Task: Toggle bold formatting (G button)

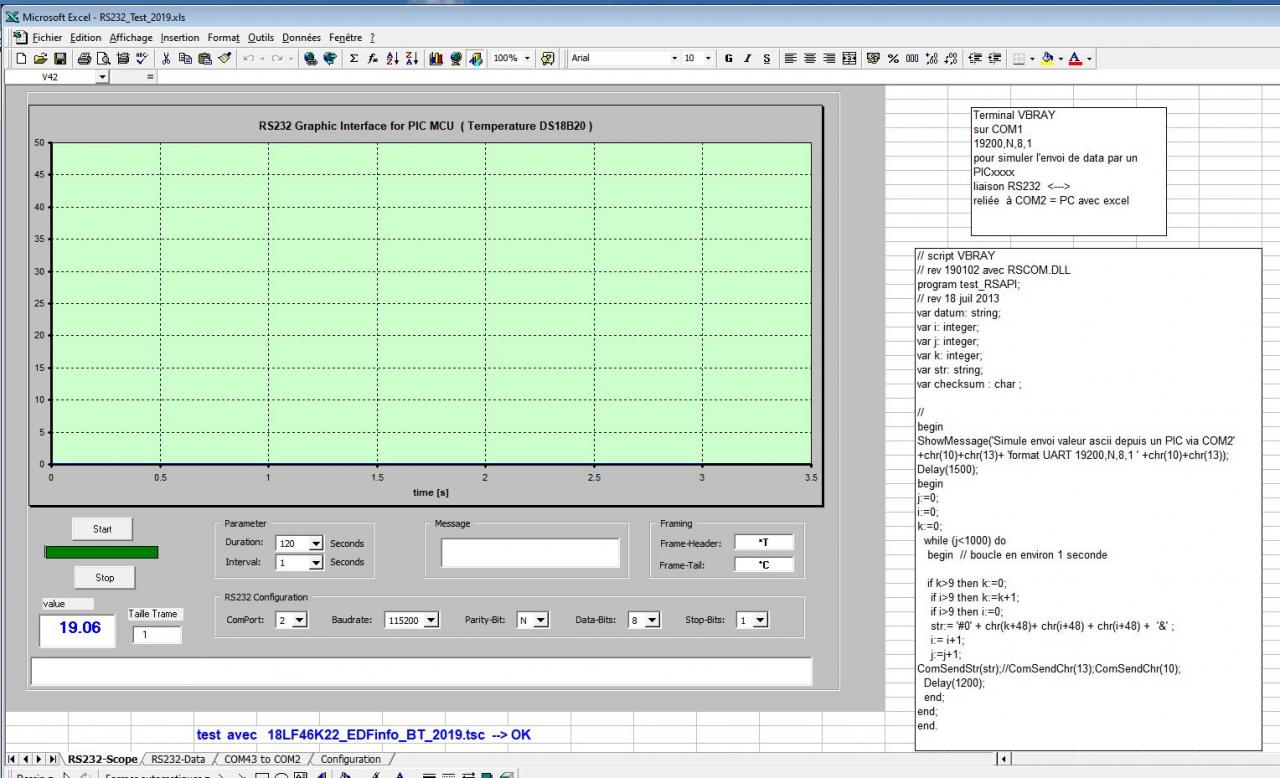Action: pyautogui.click(x=728, y=59)
